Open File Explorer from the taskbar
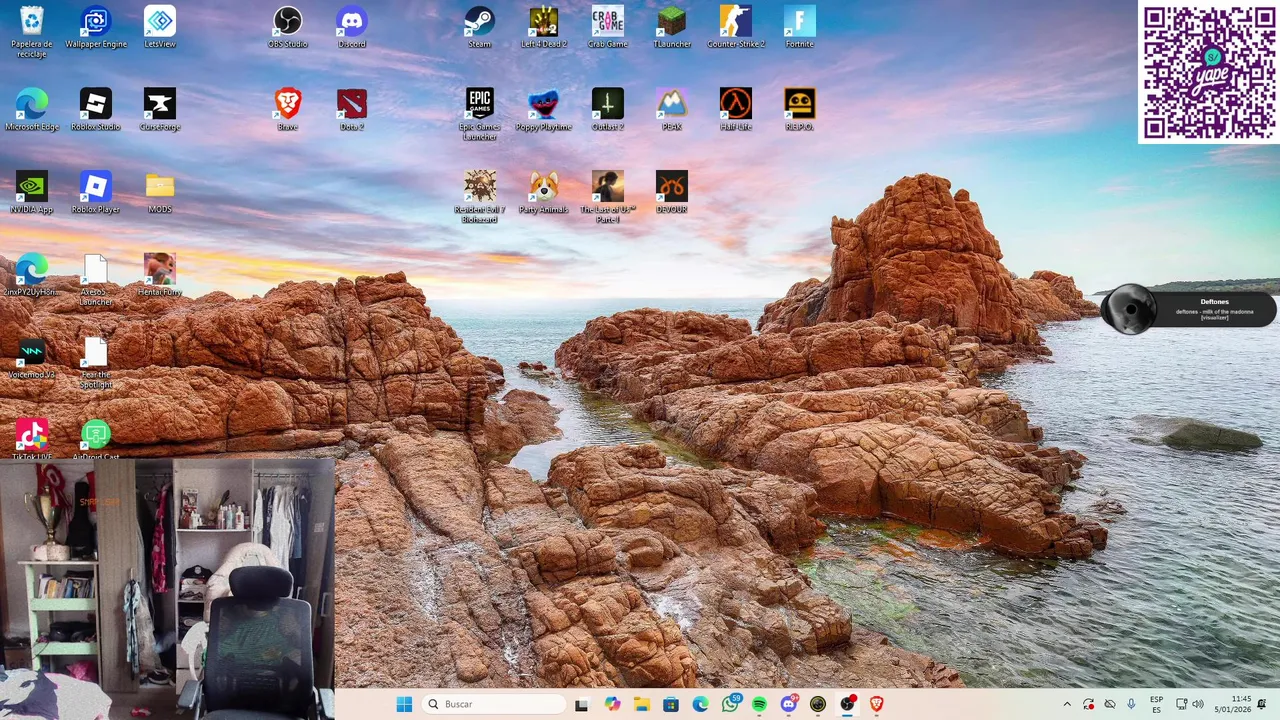 coord(641,704)
